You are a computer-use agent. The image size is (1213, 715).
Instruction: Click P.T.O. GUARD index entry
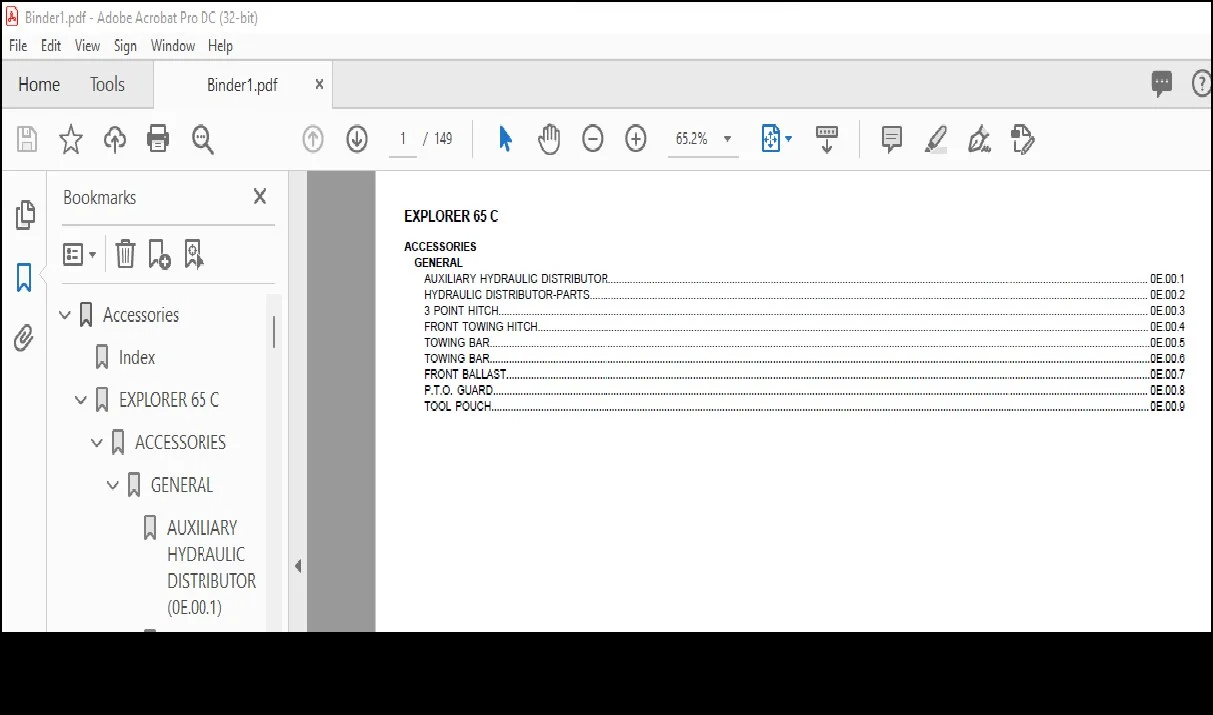pyautogui.click(x=459, y=390)
